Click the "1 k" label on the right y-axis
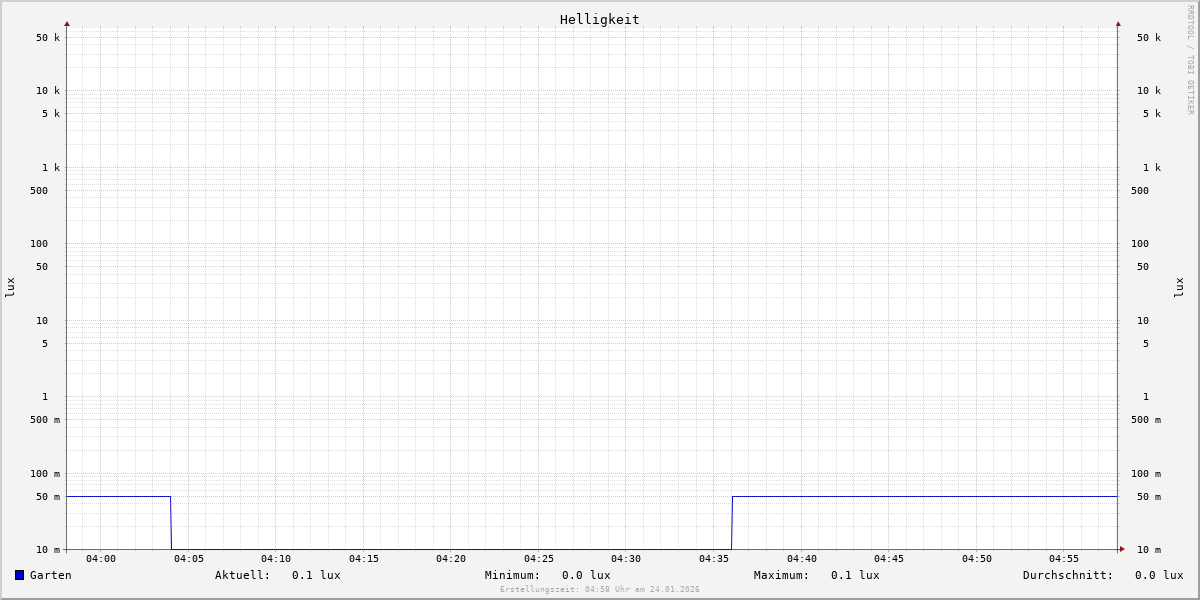The width and height of the screenshot is (1200, 600). (x=1152, y=168)
